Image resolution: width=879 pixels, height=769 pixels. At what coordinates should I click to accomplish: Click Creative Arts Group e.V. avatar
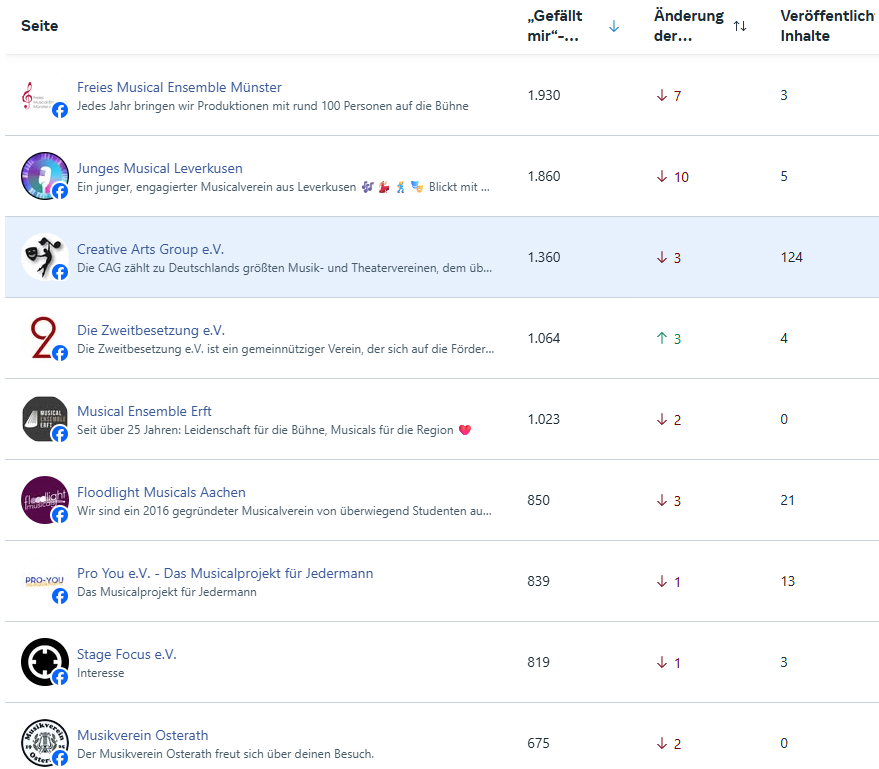click(44, 258)
